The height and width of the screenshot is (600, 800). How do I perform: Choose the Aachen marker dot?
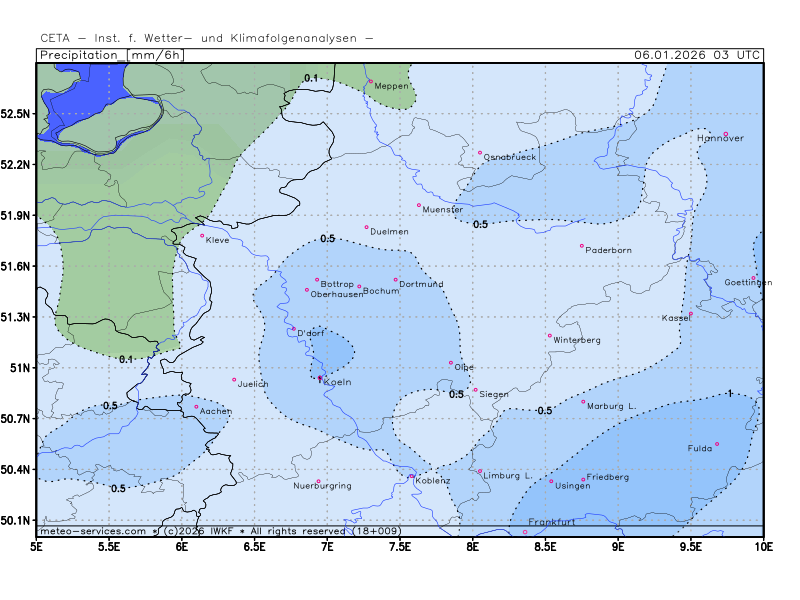pos(196,406)
